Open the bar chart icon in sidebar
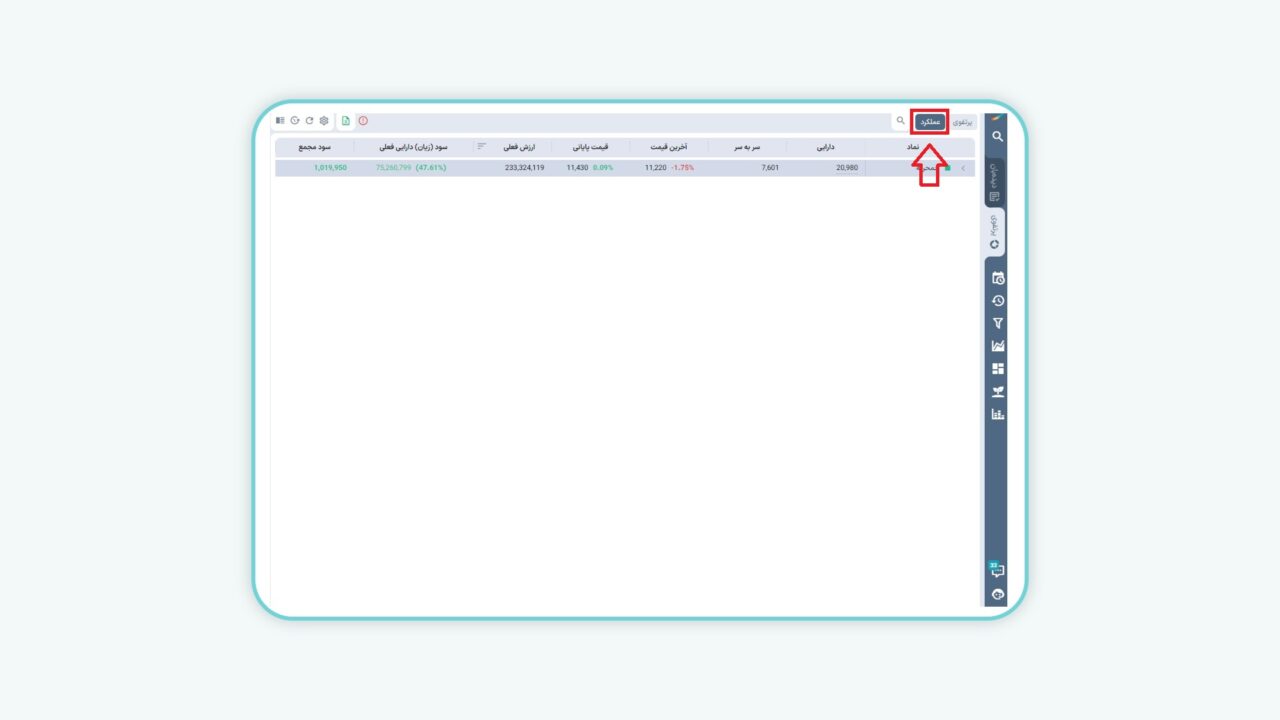This screenshot has width=1280, height=720. 997,414
